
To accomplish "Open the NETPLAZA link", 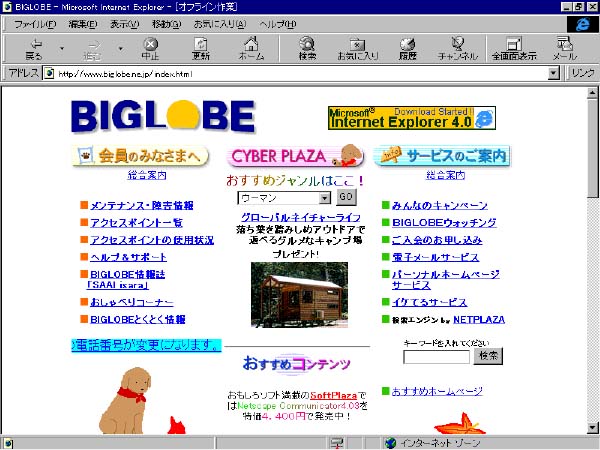I will point(479,320).
